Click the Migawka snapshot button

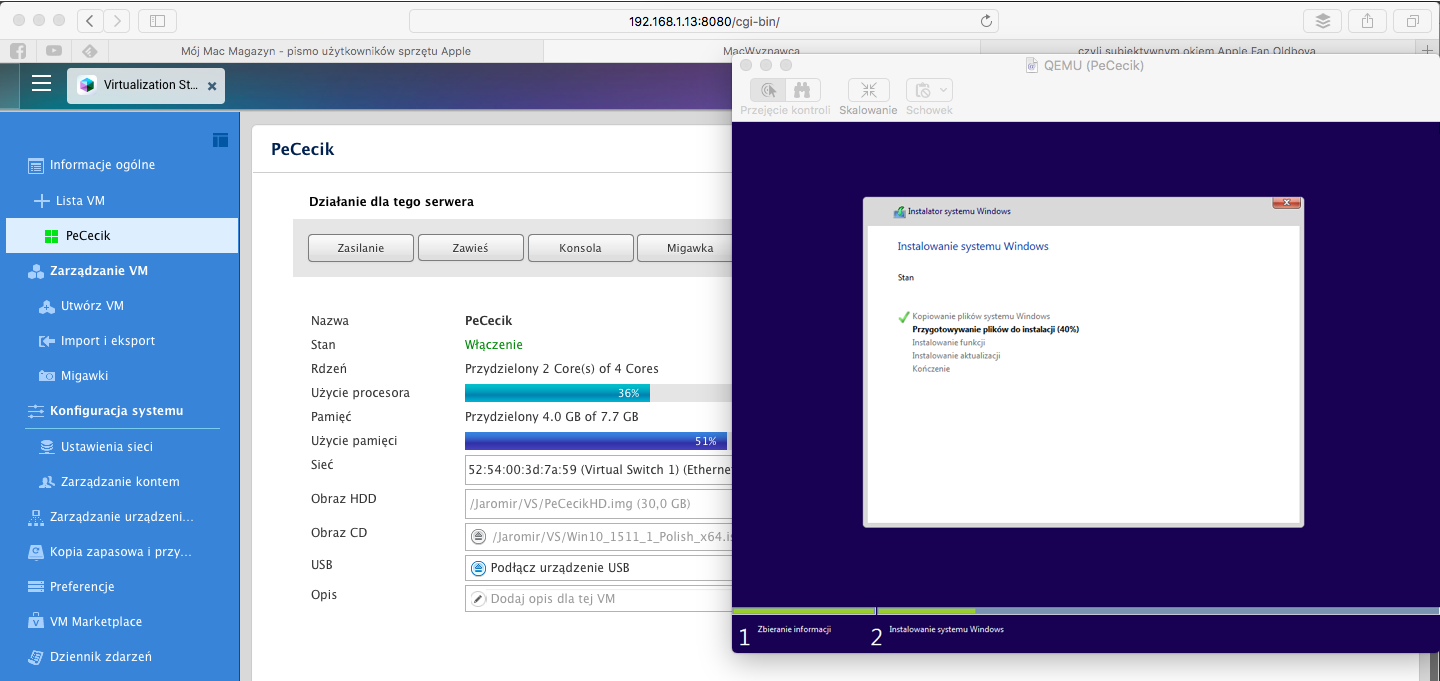[x=685, y=248]
